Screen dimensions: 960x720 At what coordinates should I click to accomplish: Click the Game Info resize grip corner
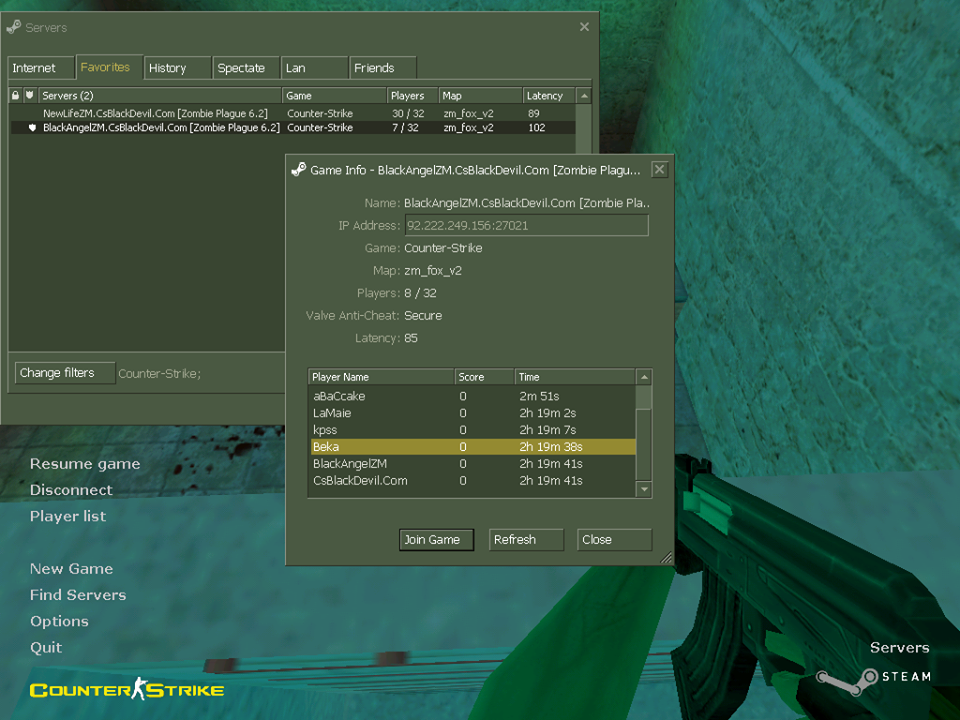667,558
